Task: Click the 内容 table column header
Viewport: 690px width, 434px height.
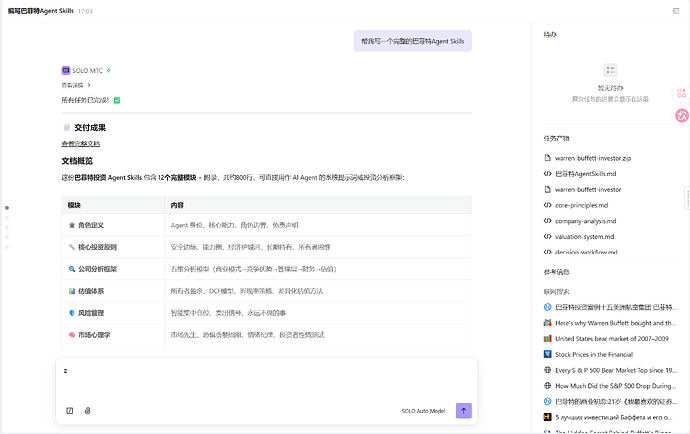Action: coord(177,205)
